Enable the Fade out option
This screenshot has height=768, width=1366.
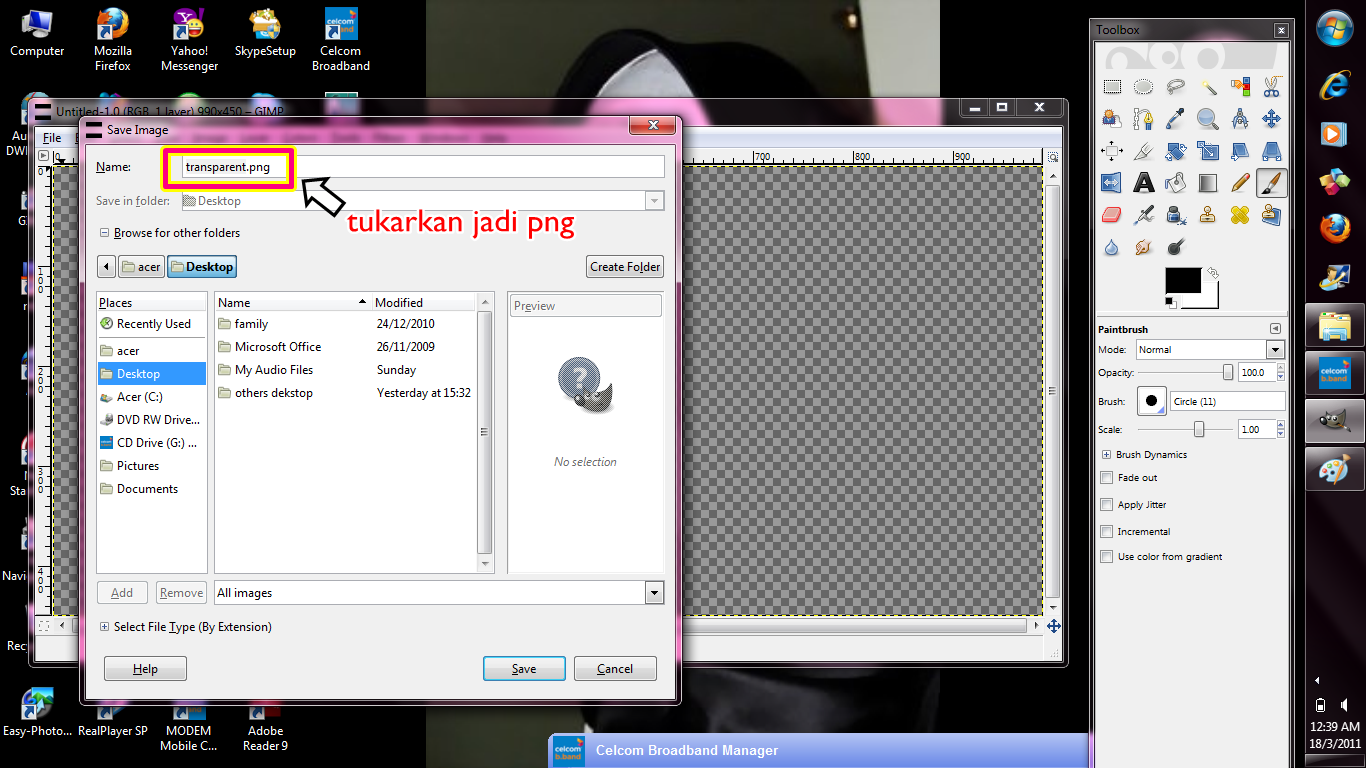tap(1106, 477)
